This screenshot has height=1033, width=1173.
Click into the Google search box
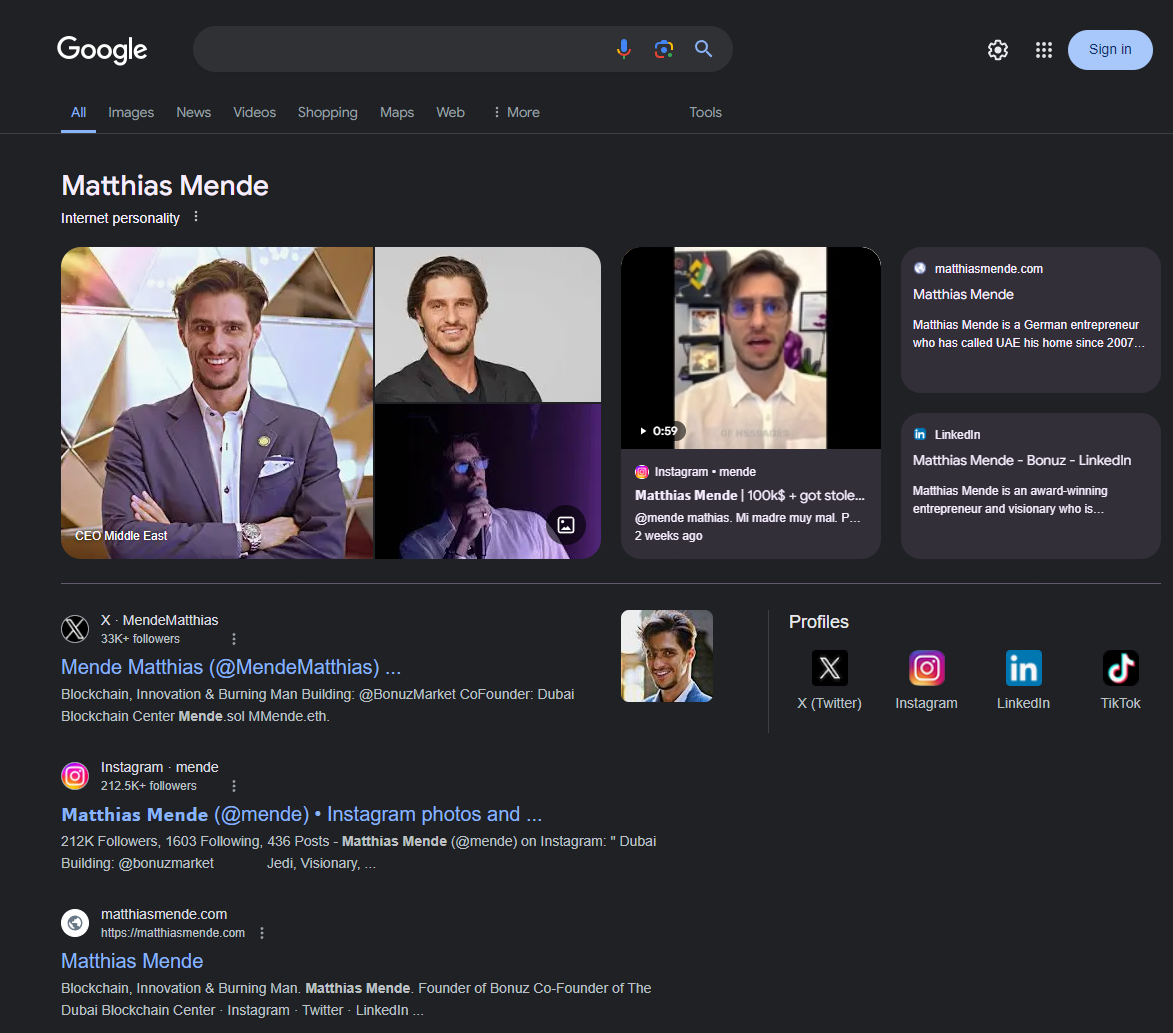(400, 49)
